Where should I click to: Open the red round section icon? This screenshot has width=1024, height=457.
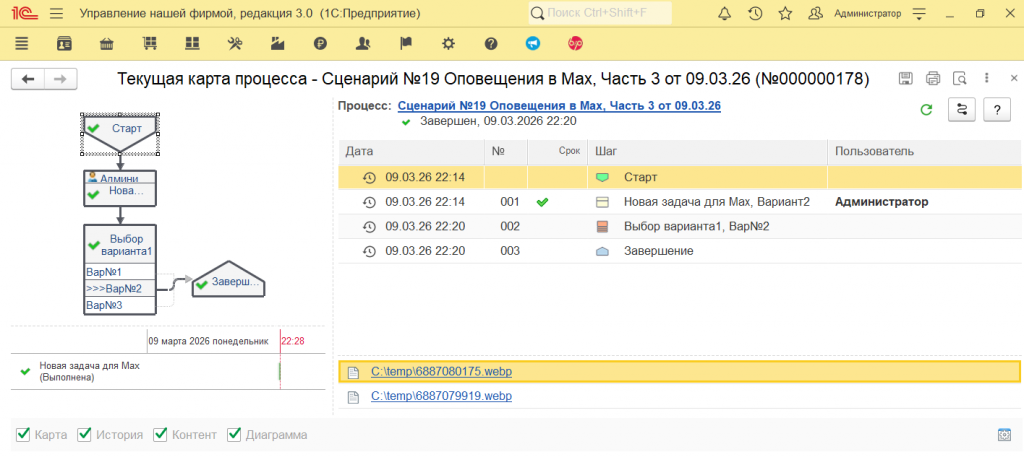(576, 44)
